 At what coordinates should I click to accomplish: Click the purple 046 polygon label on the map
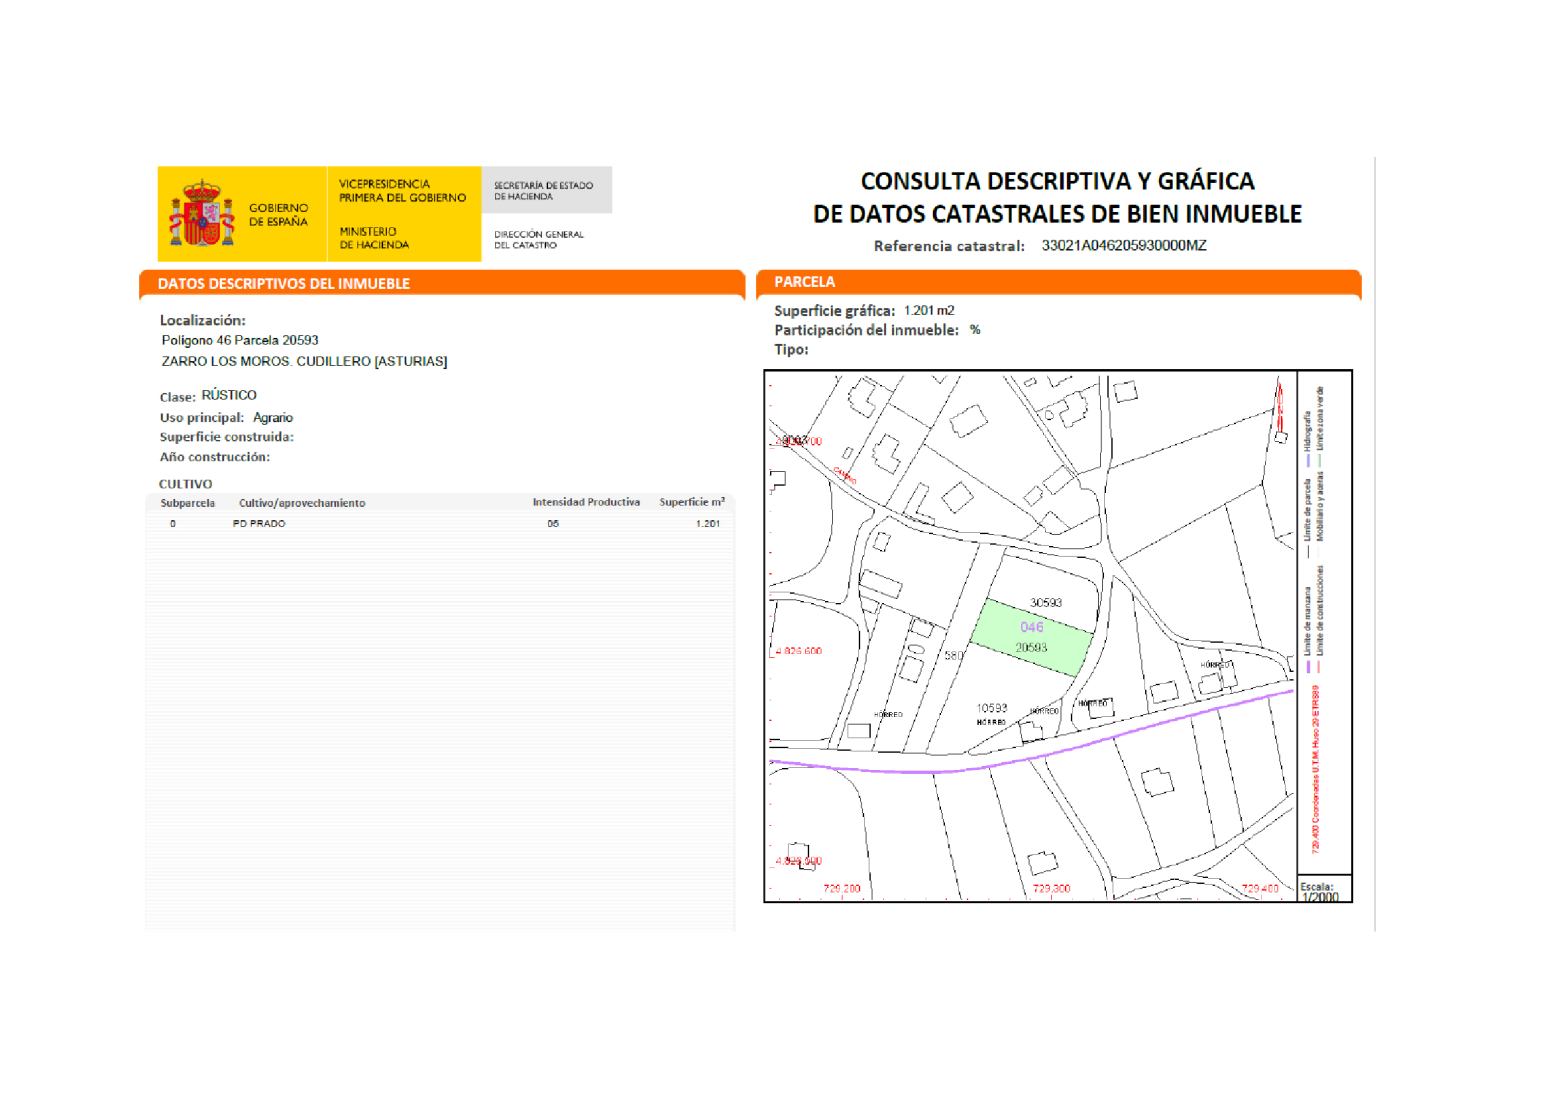tap(1032, 627)
